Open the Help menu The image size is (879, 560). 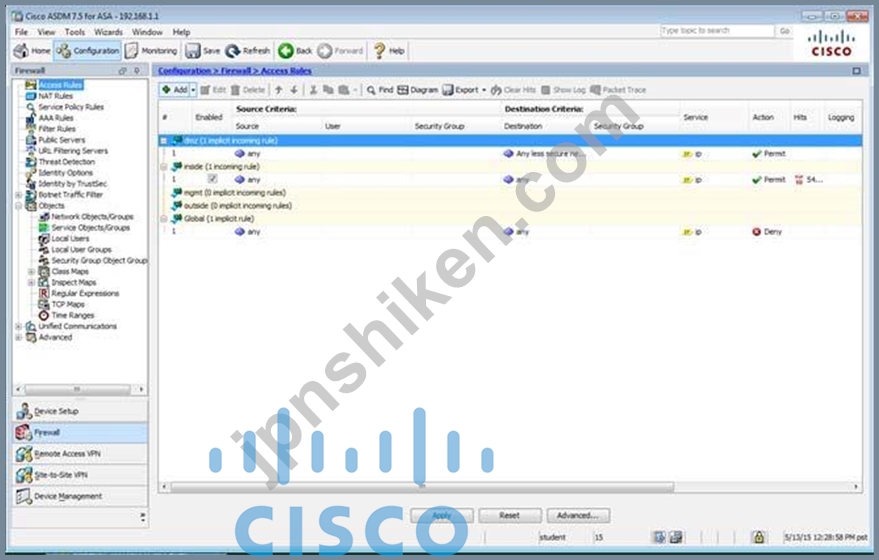point(181,32)
